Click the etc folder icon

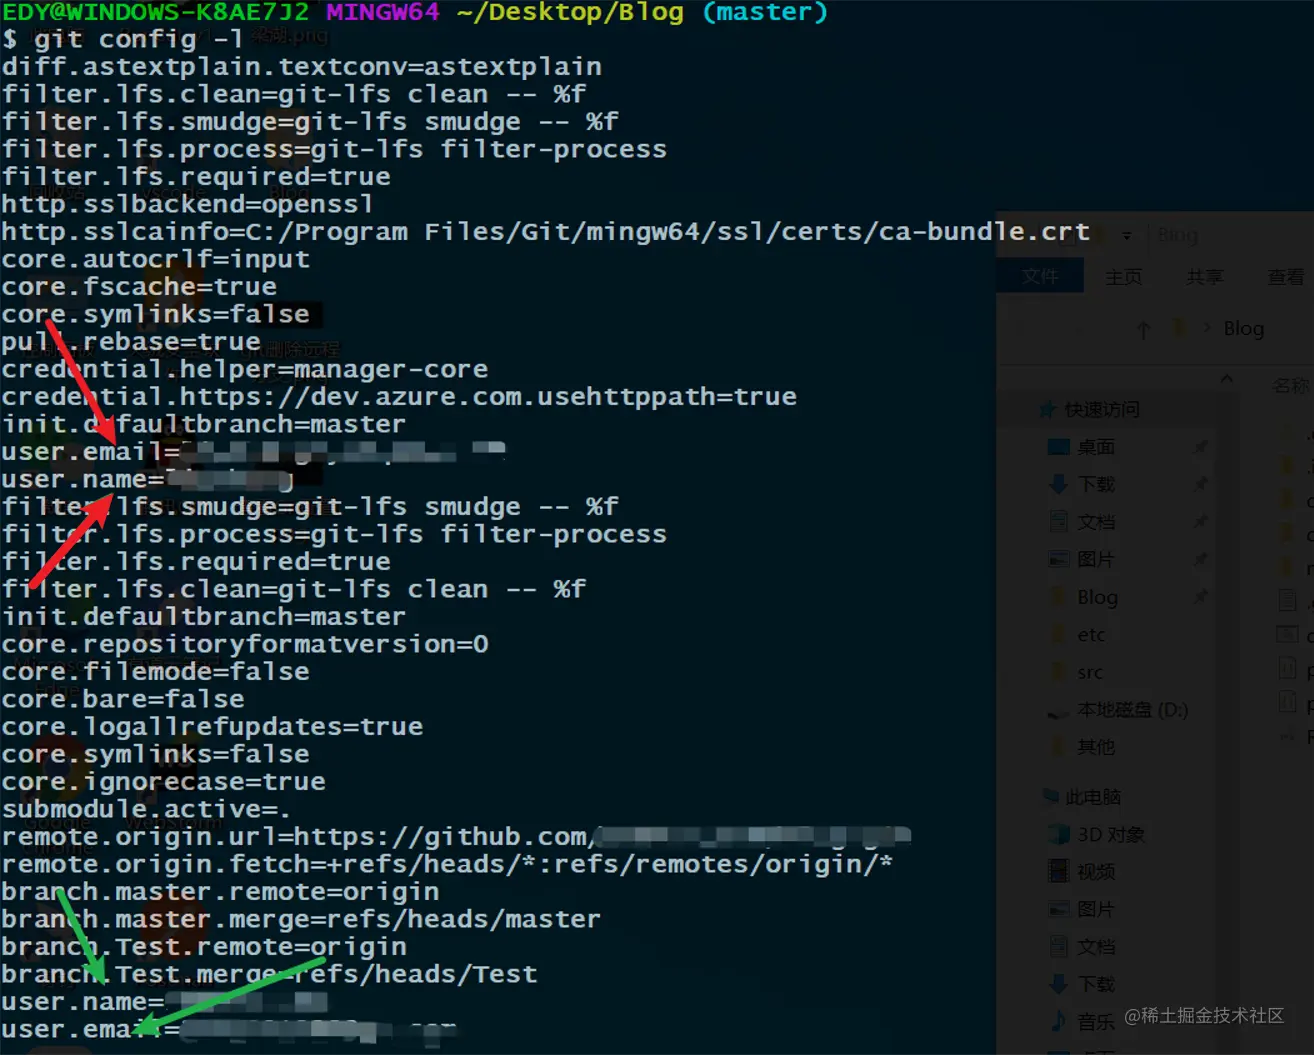coord(1059,634)
